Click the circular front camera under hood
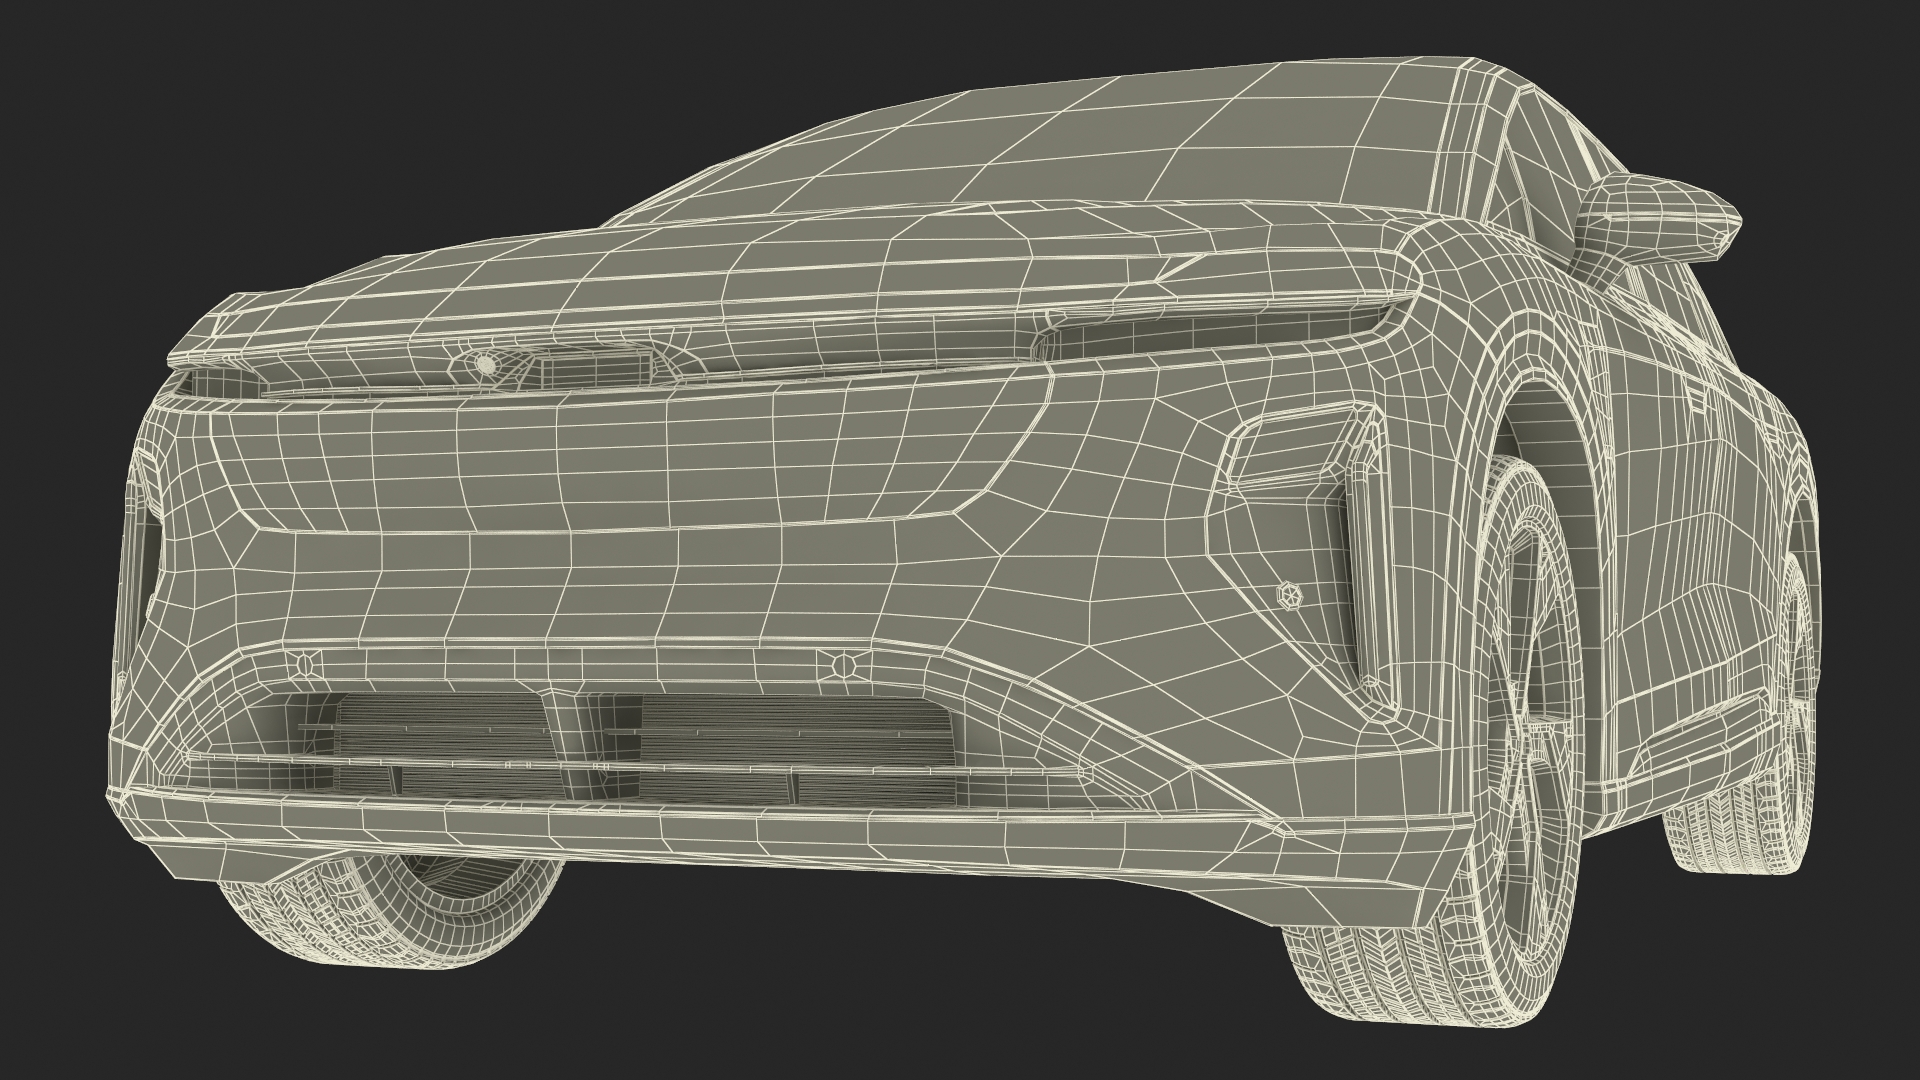This screenshot has height=1080, width=1920. pos(485,366)
